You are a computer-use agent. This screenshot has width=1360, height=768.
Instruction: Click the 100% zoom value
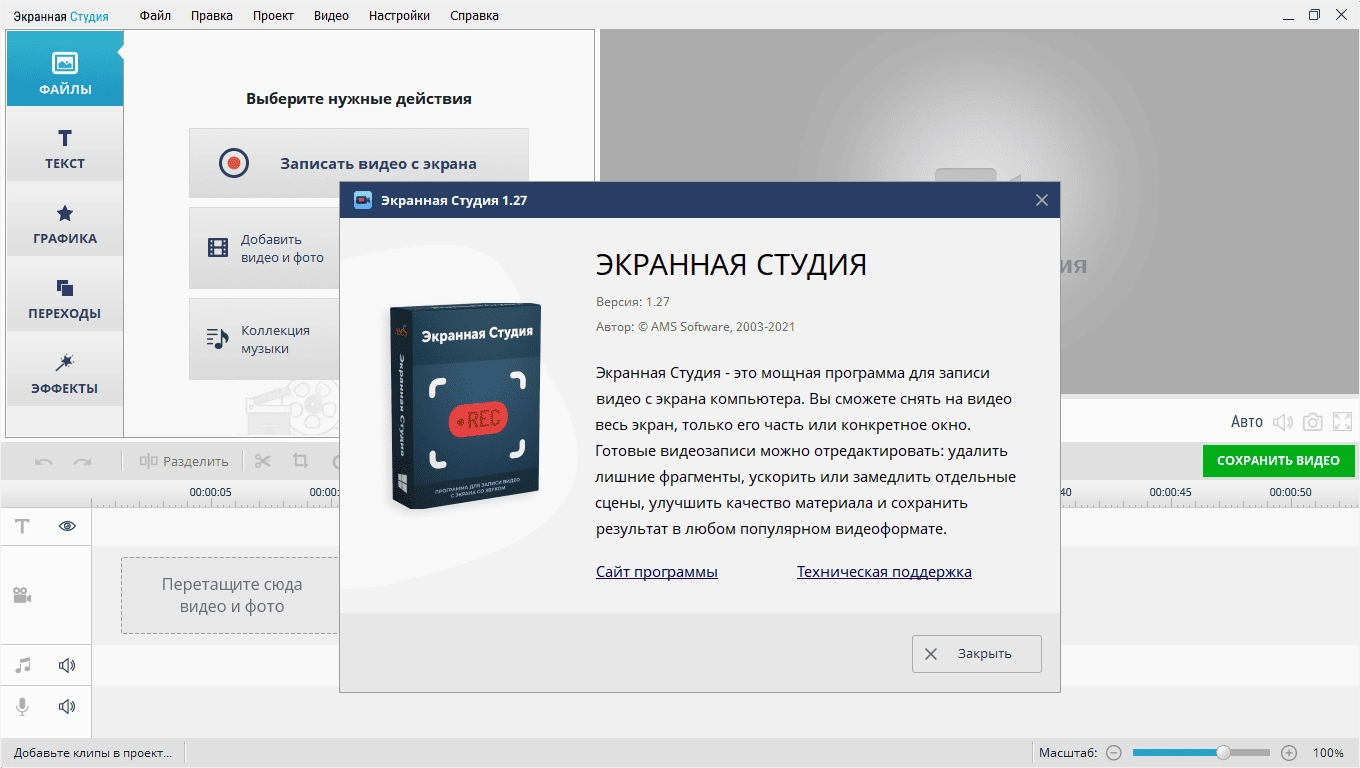(x=1328, y=752)
